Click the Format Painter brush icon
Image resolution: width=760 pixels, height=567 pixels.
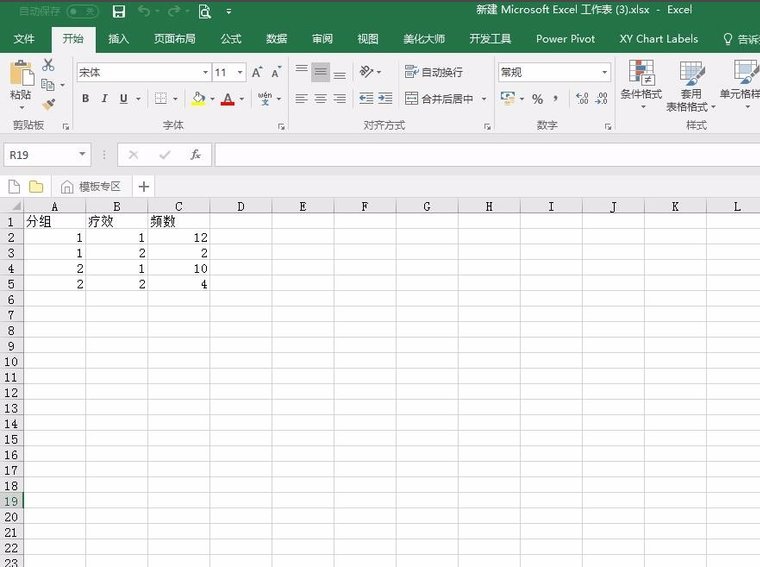(x=48, y=104)
